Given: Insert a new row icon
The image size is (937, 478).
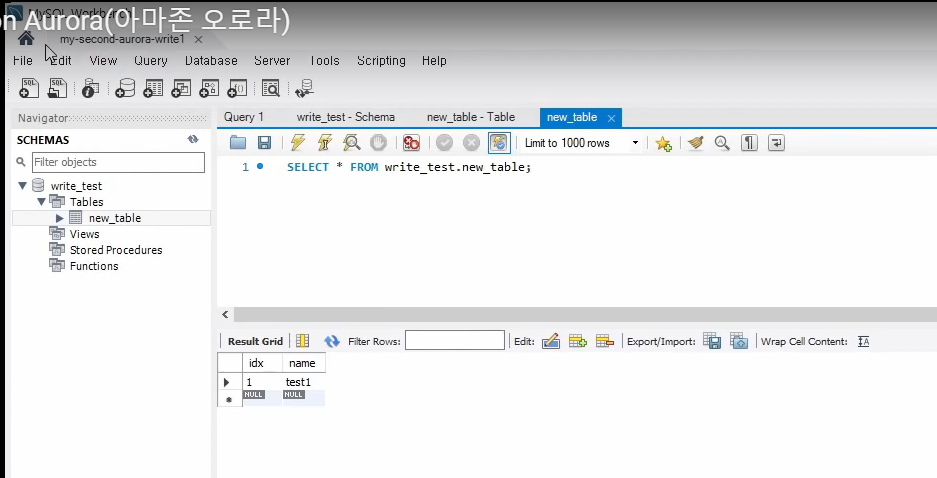Looking at the screenshot, I should point(577,341).
